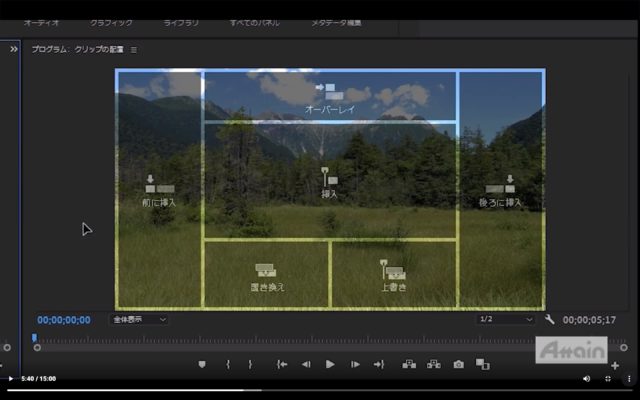Screen dimensions: 640x400
Task: Enter video player fullscreen mode
Action: [x=608, y=379]
